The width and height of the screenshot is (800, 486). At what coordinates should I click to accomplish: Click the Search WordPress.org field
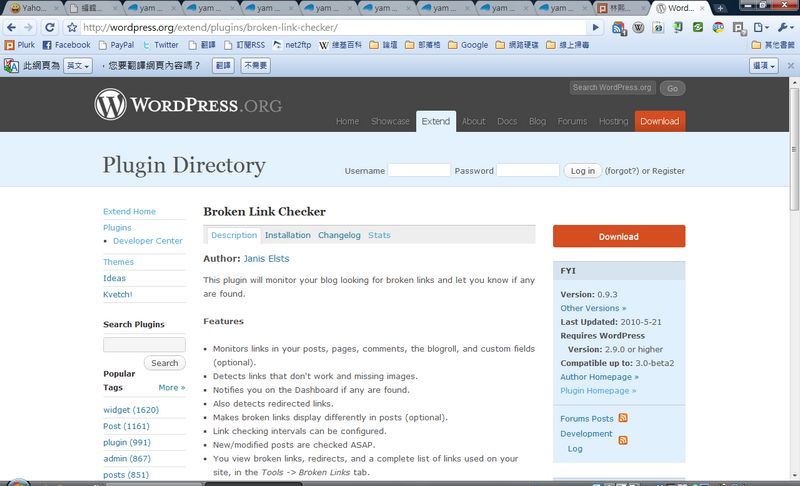[x=612, y=88]
